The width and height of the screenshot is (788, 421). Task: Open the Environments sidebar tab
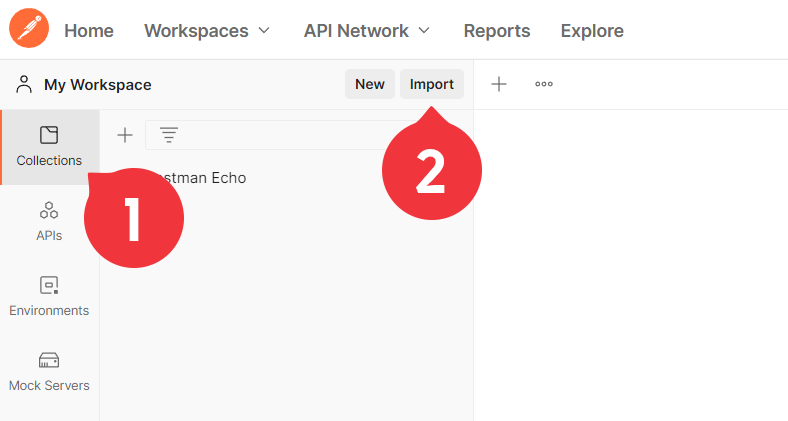click(49, 296)
